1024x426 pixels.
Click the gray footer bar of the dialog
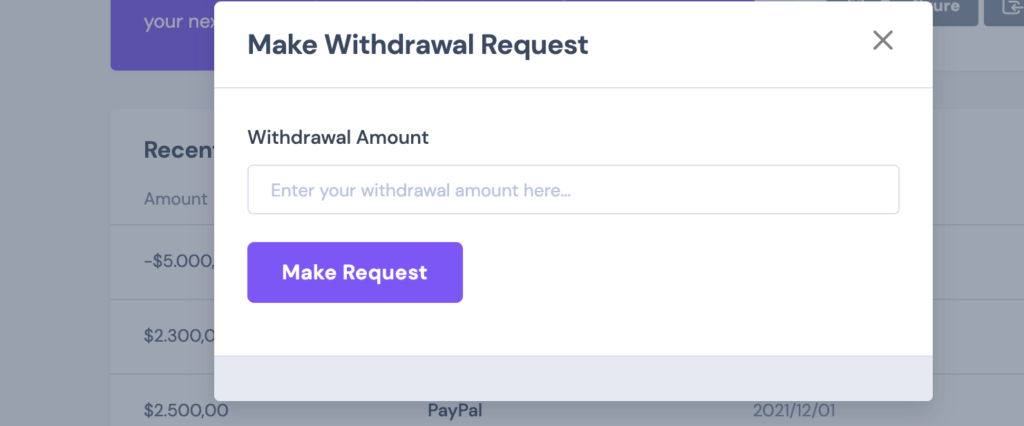573,378
